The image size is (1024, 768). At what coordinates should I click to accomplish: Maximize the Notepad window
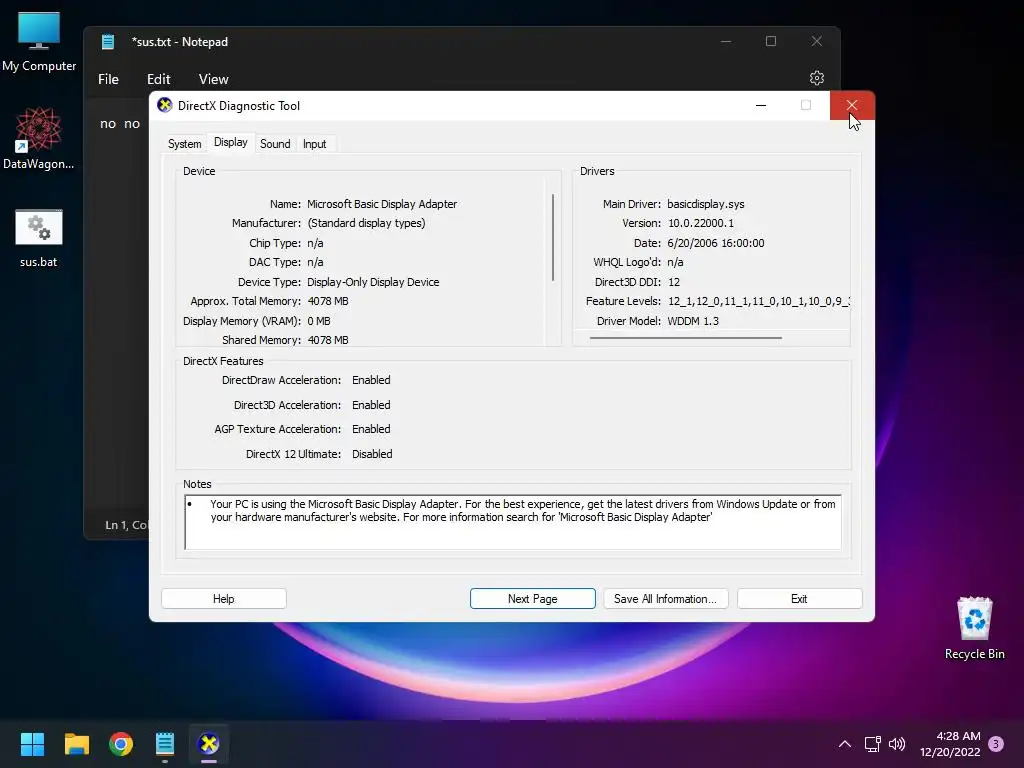pyautogui.click(x=771, y=41)
